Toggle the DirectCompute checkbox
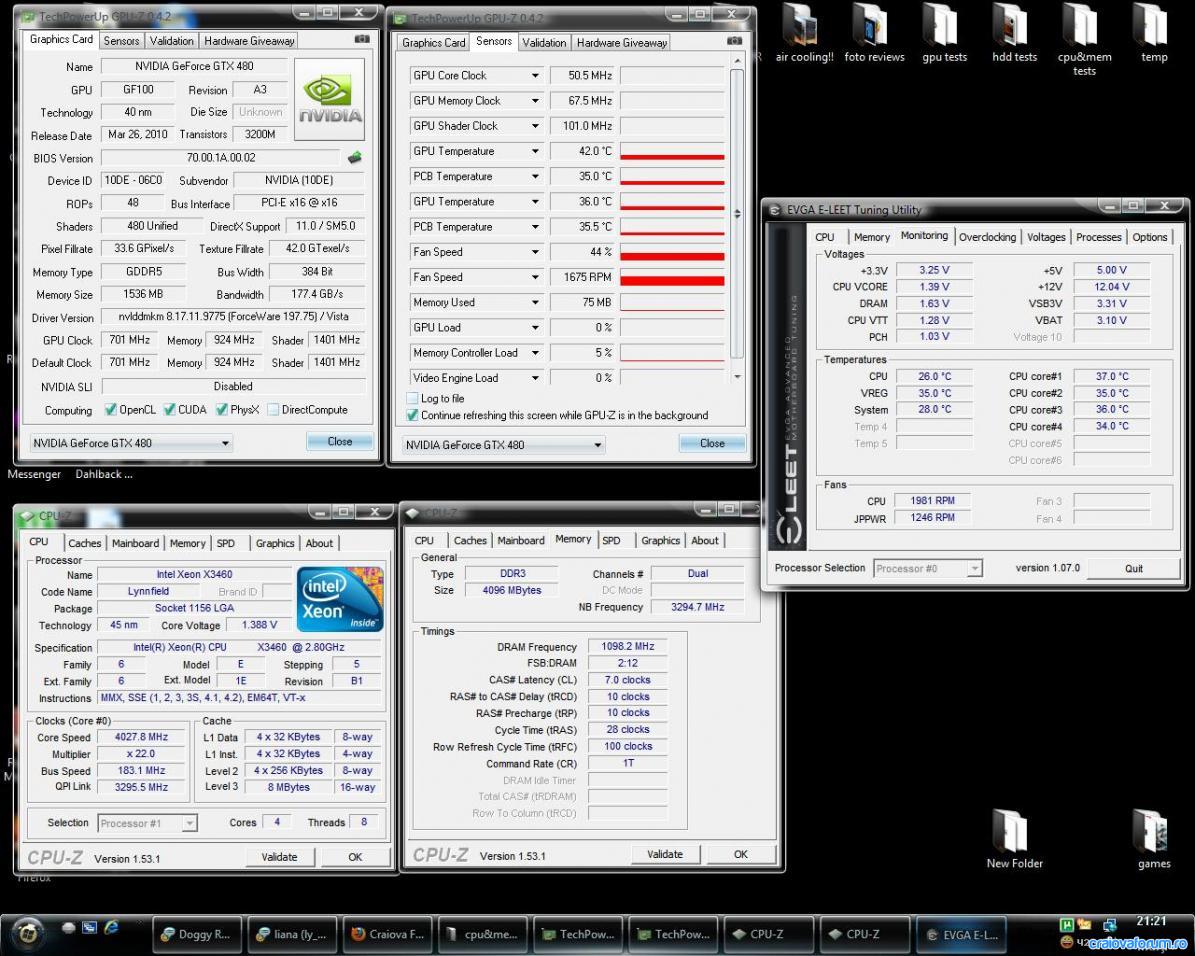This screenshot has height=956, width=1195. pos(273,409)
